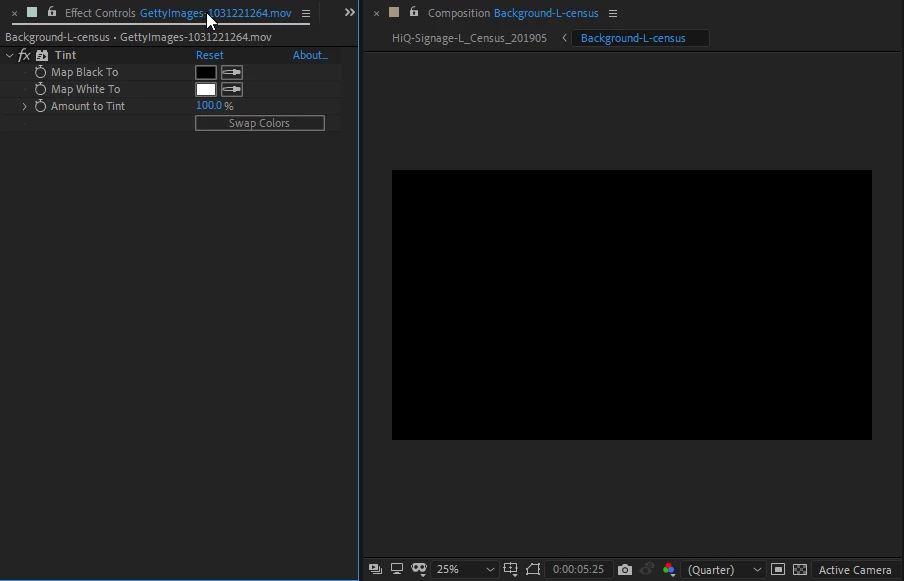Switch to HiQ-Signage-L_Census_201905 composition tab
Screen dimensions: 904x581
469,38
